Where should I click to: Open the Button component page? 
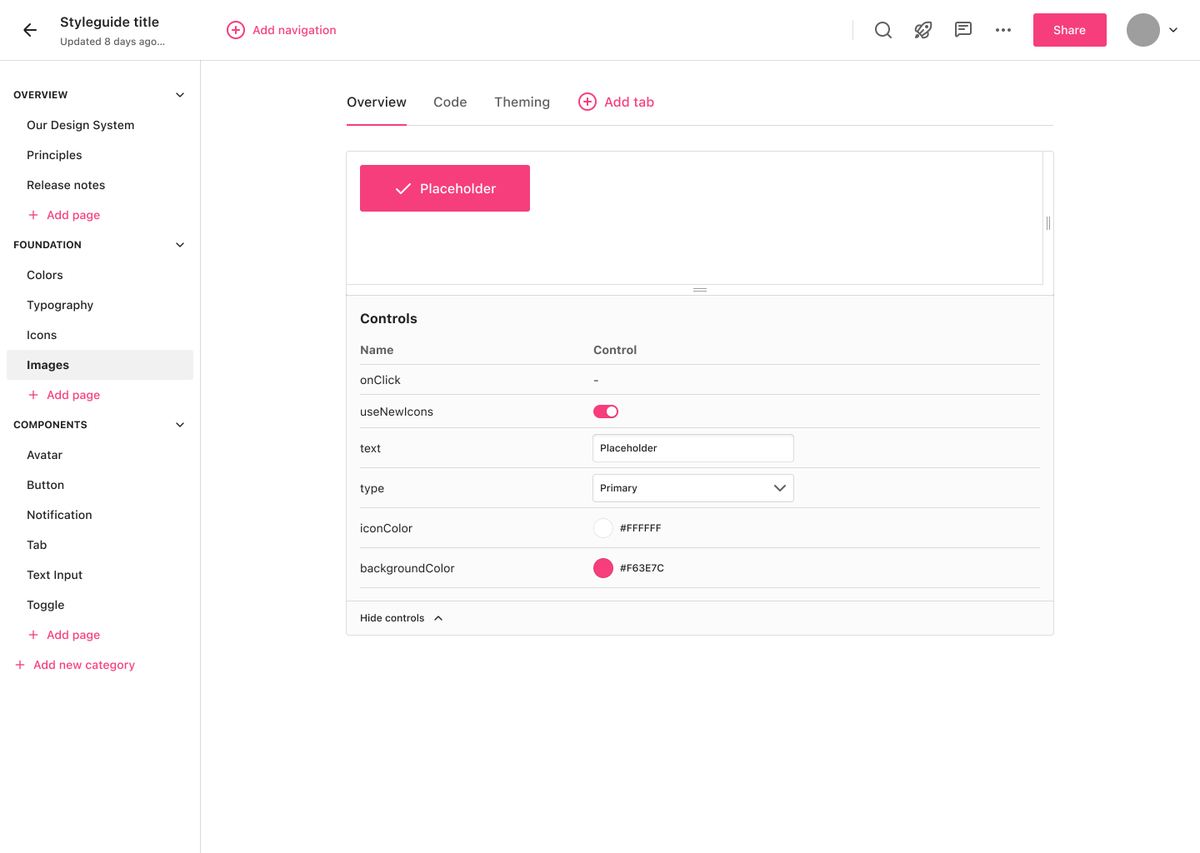(x=45, y=485)
